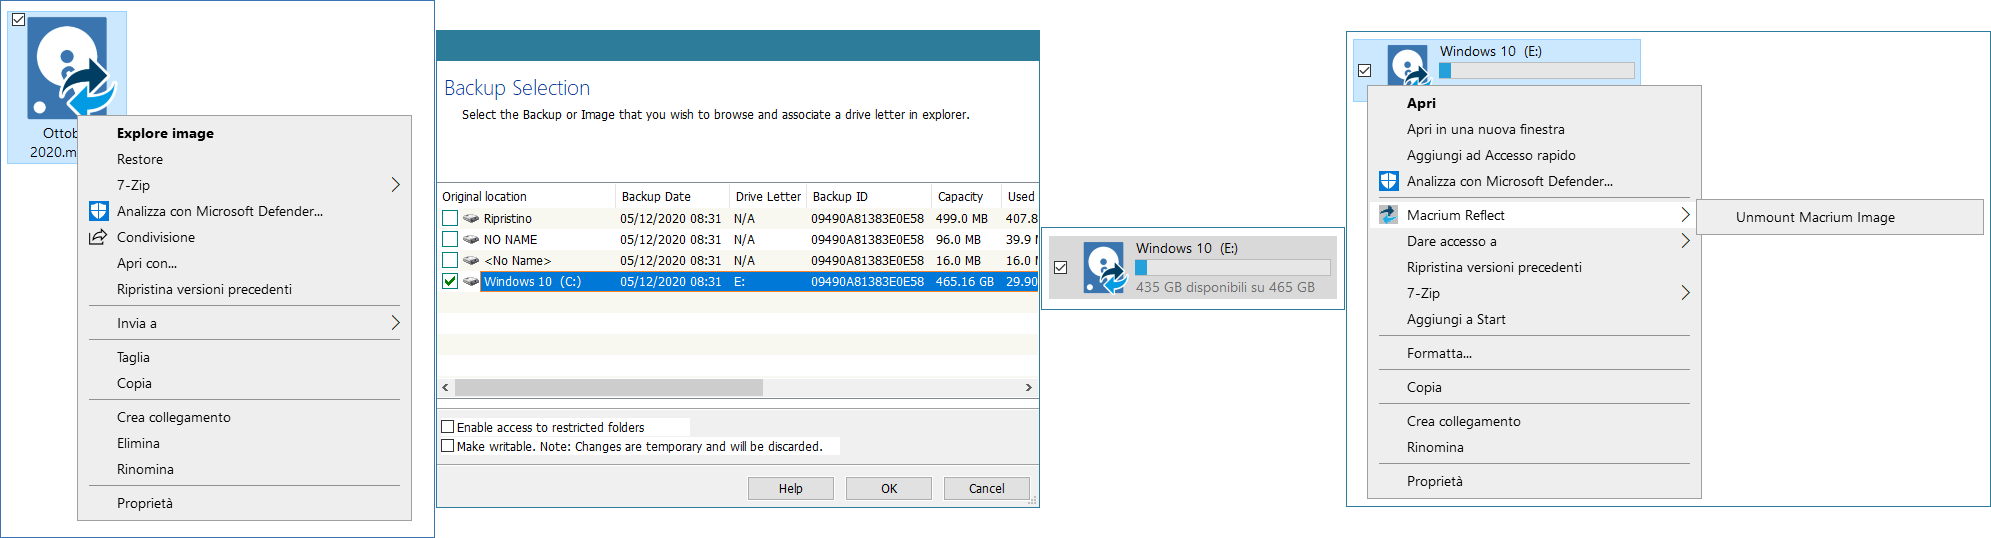Click the Condivisione share icon
The width and height of the screenshot is (1991, 538).
tap(98, 237)
